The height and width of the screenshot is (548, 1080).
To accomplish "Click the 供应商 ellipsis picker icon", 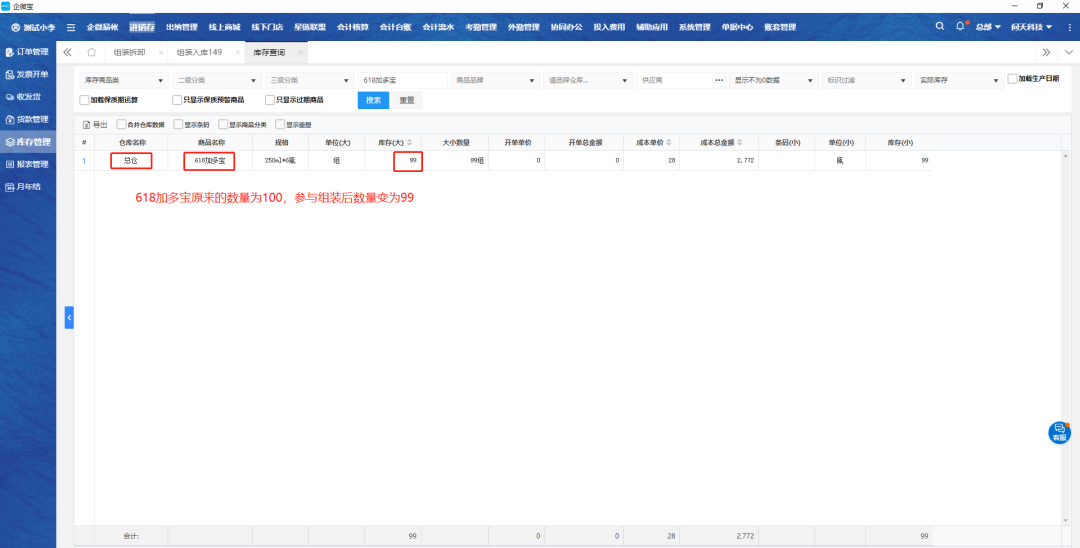I will pyautogui.click(x=719, y=80).
